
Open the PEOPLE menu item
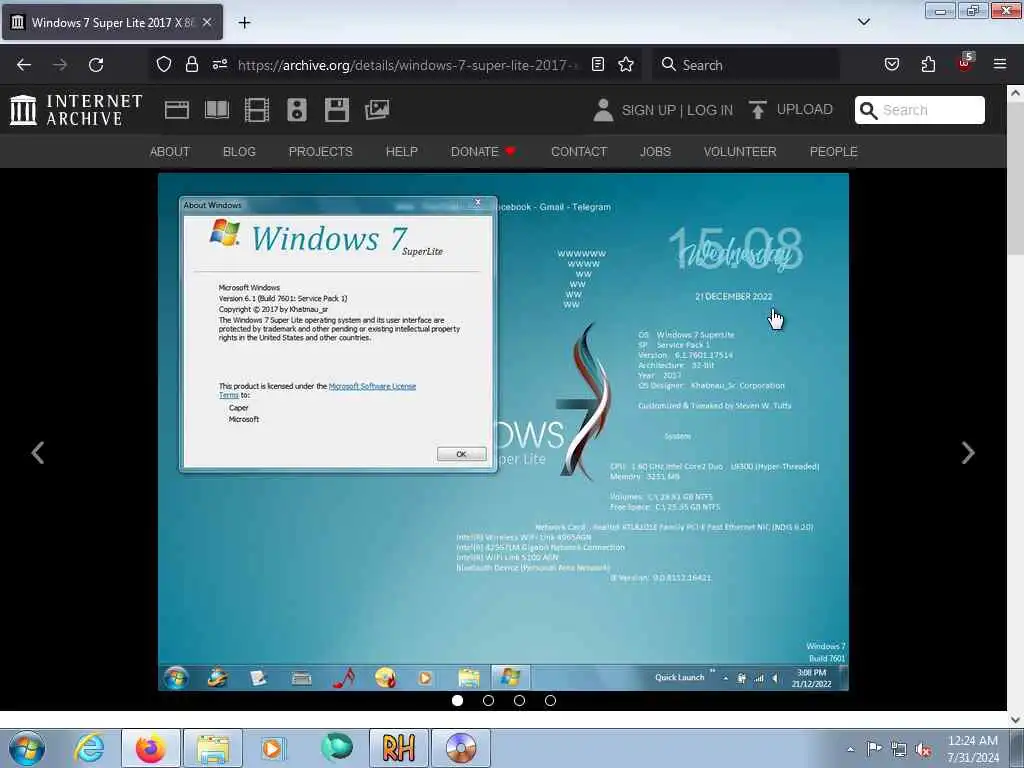pyautogui.click(x=833, y=152)
